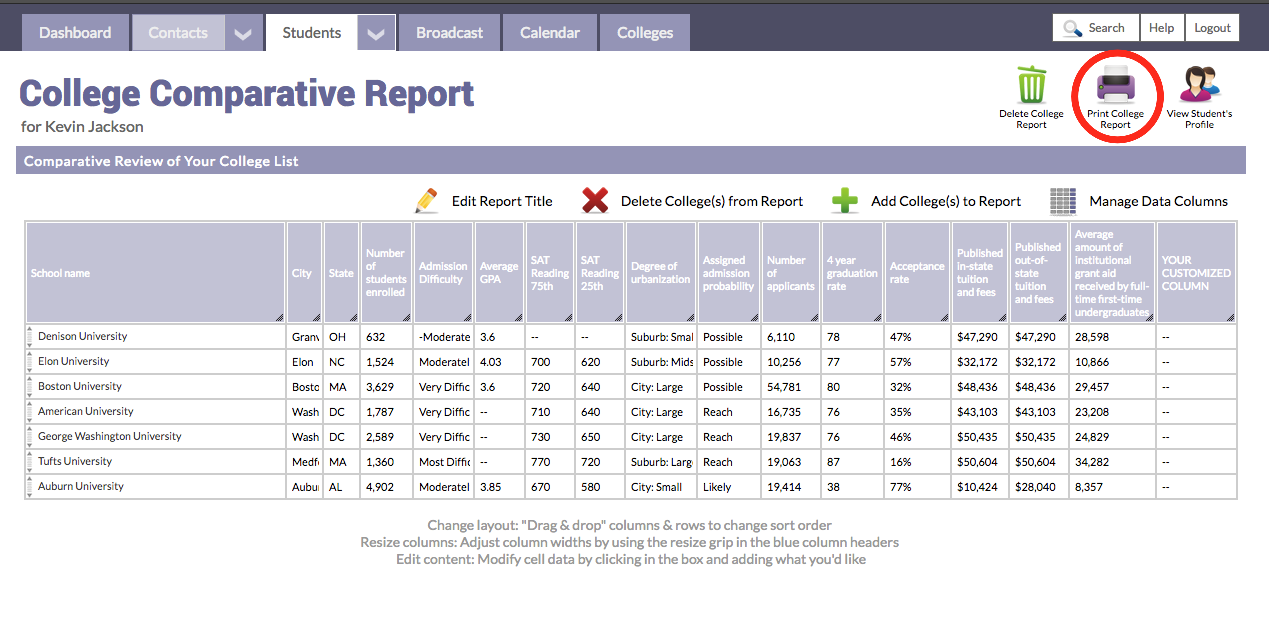Click the 54,781 applicants cell for Boston University
Image resolution: width=1269 pixels, height=632 pixels.
pos(791,387)
